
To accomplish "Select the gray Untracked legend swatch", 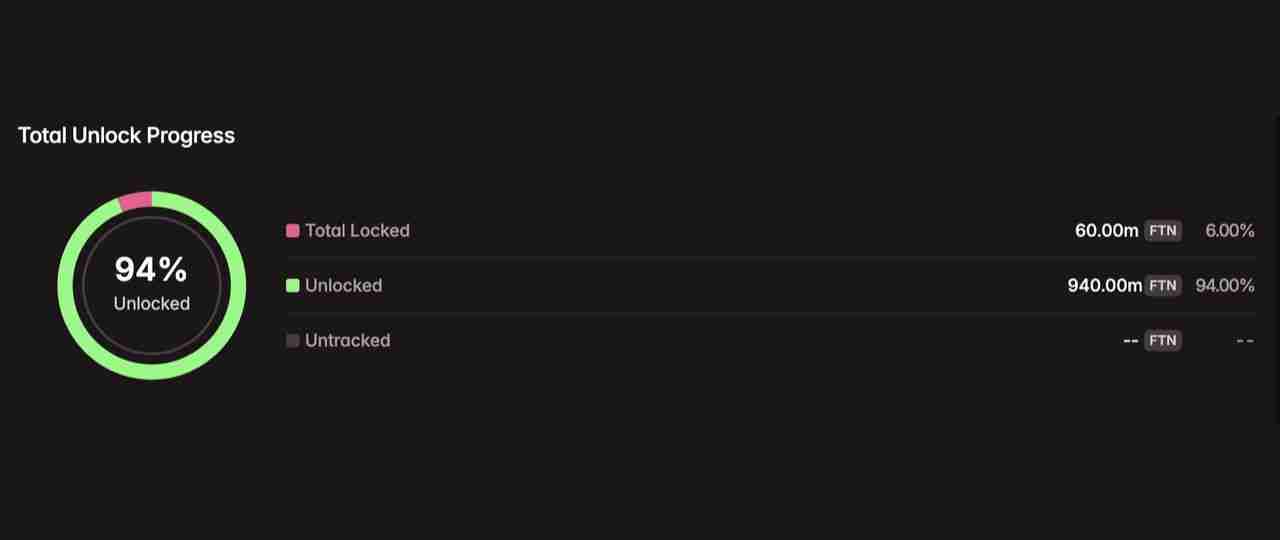I will [x=293, y=341].
